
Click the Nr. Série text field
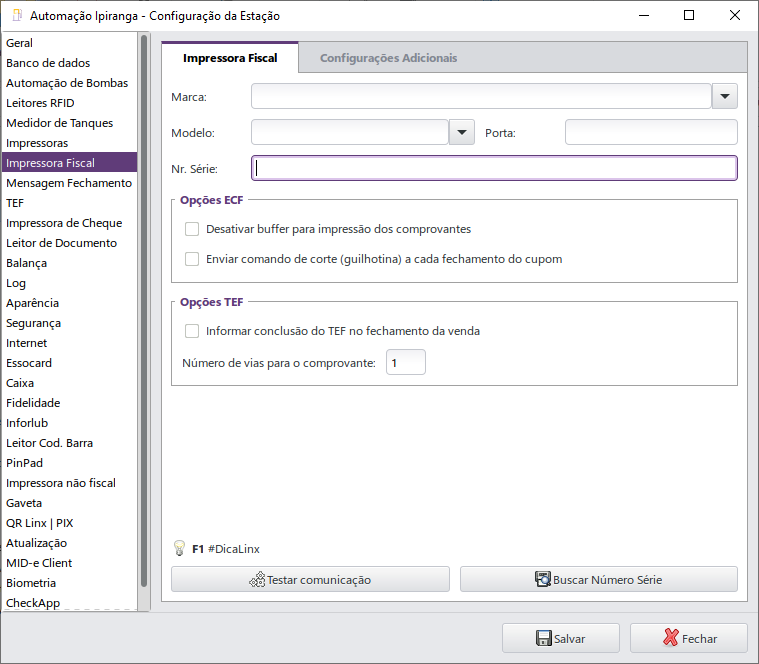tap(494, 168)
